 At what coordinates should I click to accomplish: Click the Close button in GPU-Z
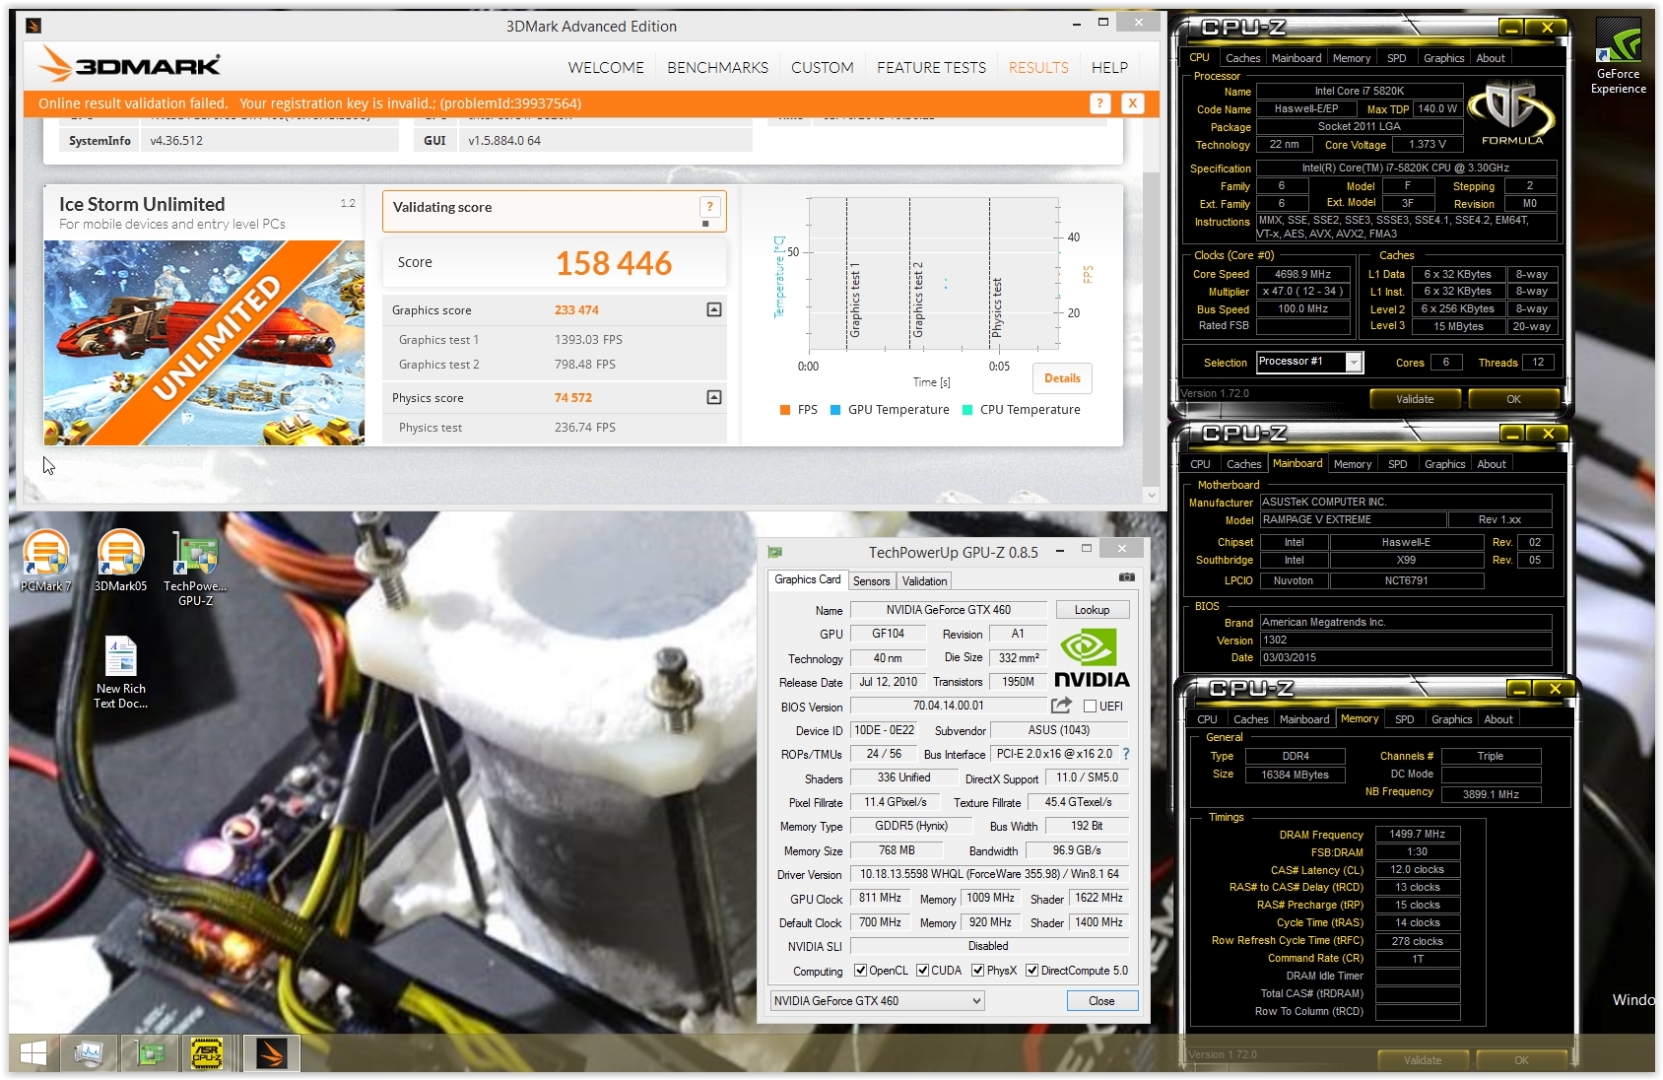(x=1101, y=1000)
